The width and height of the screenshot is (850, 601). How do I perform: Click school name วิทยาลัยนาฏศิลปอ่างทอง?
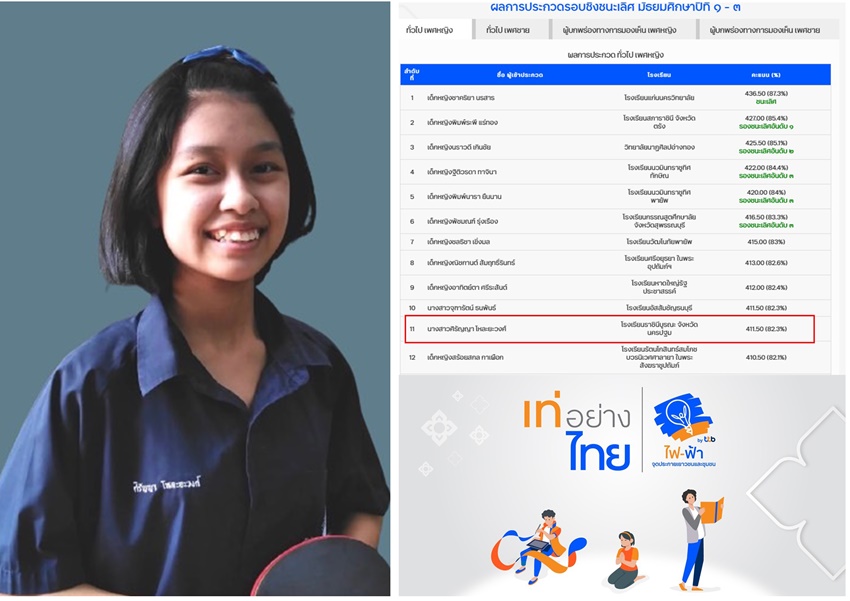659,147
